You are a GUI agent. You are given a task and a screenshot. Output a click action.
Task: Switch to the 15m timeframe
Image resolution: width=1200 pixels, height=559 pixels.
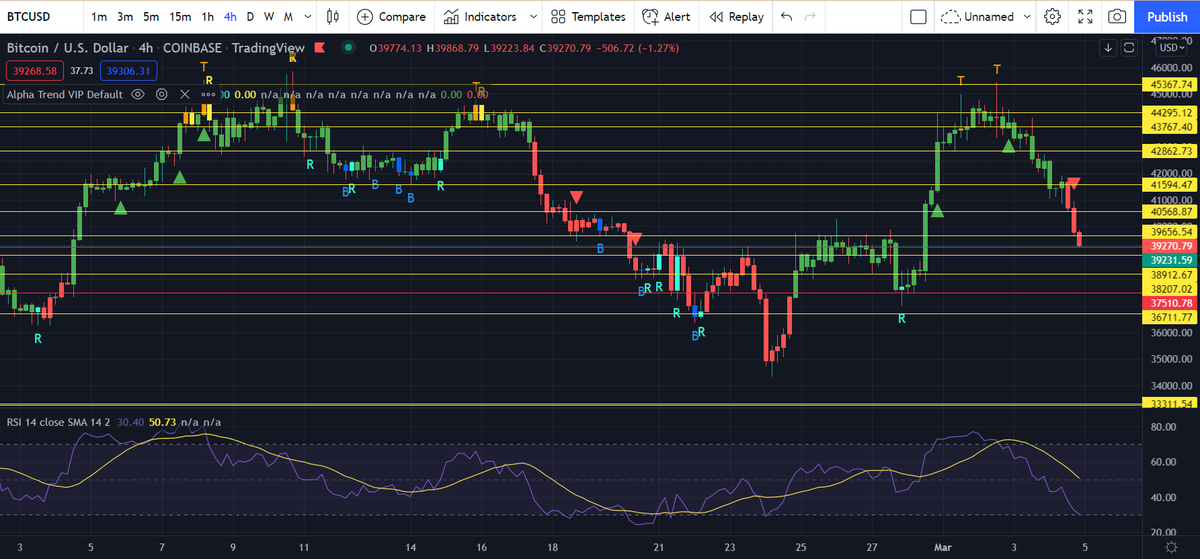[180, 17]
